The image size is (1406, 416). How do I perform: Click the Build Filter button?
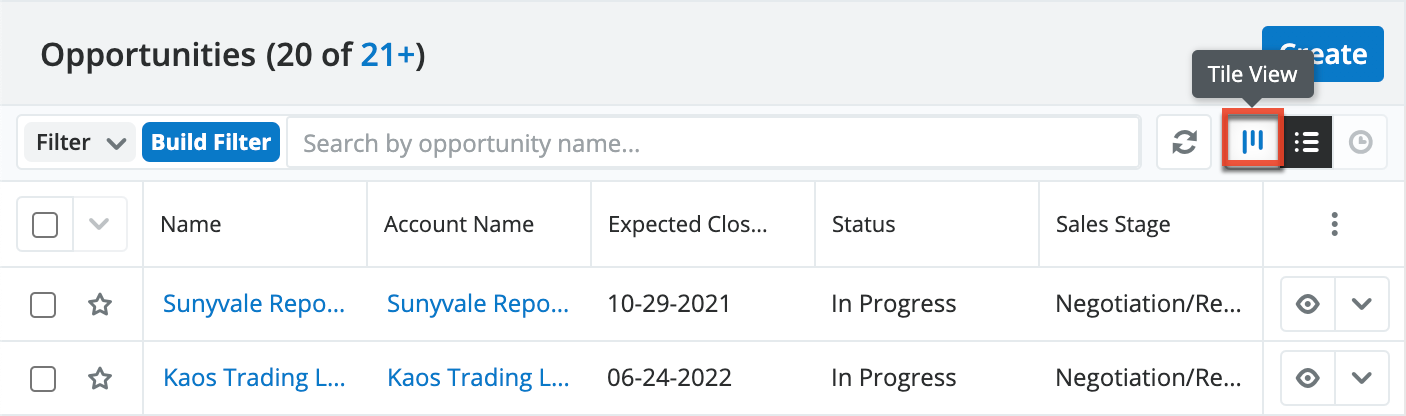(211, 143)
